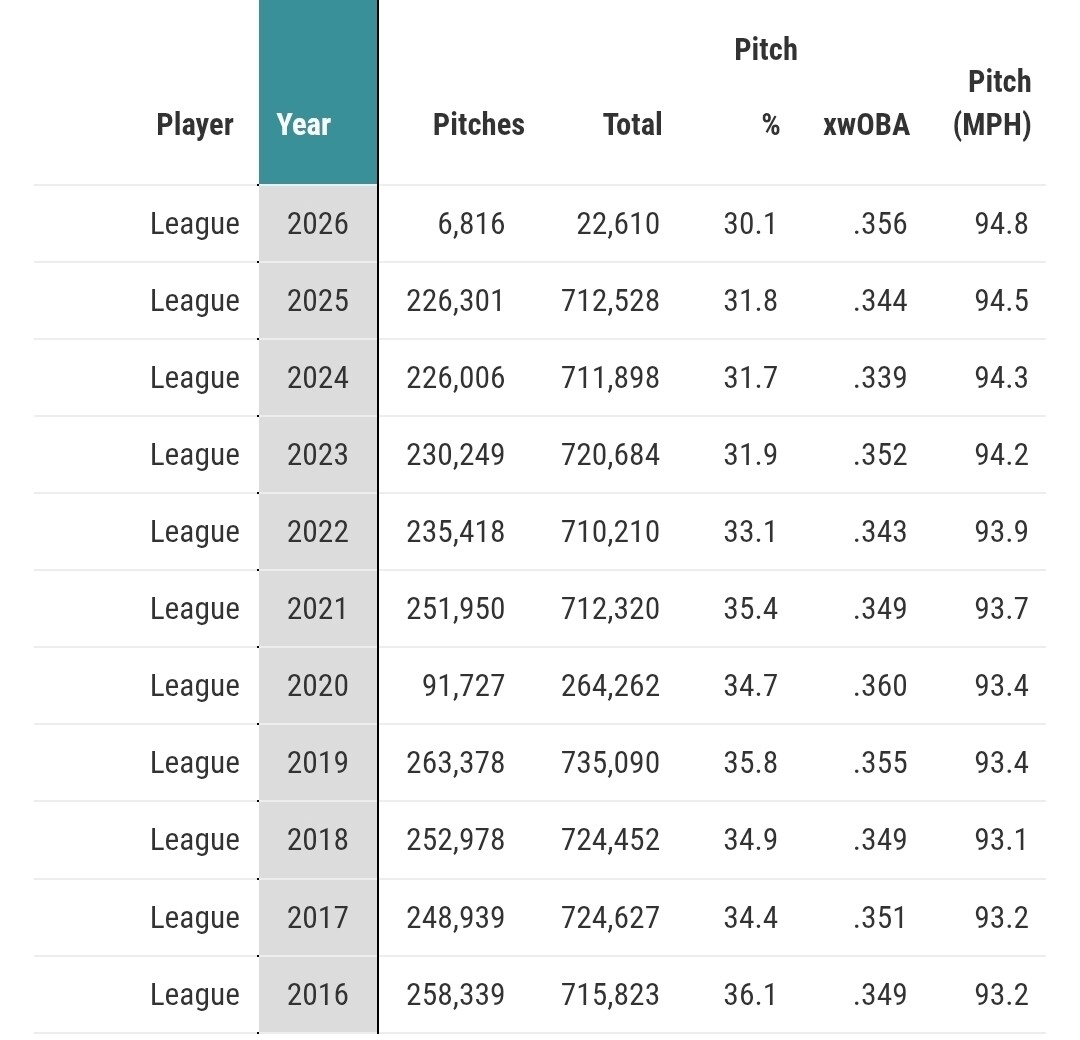Click the 2026 velocity value 94.8
Screen dimensions: 1080x1040
pyautogui.click(x=1001, y=223)
